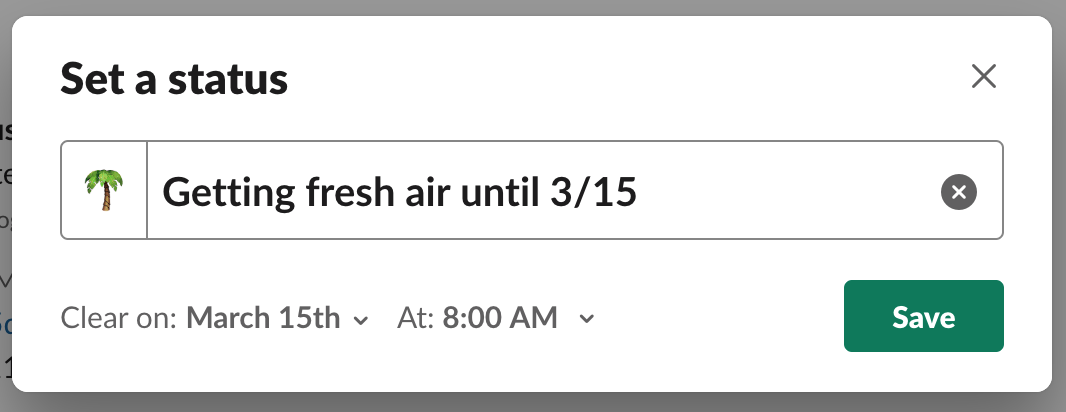The image size is (1066, 412).
Task: Open emoji picker via palm tree icon
Action: point(104,190)
